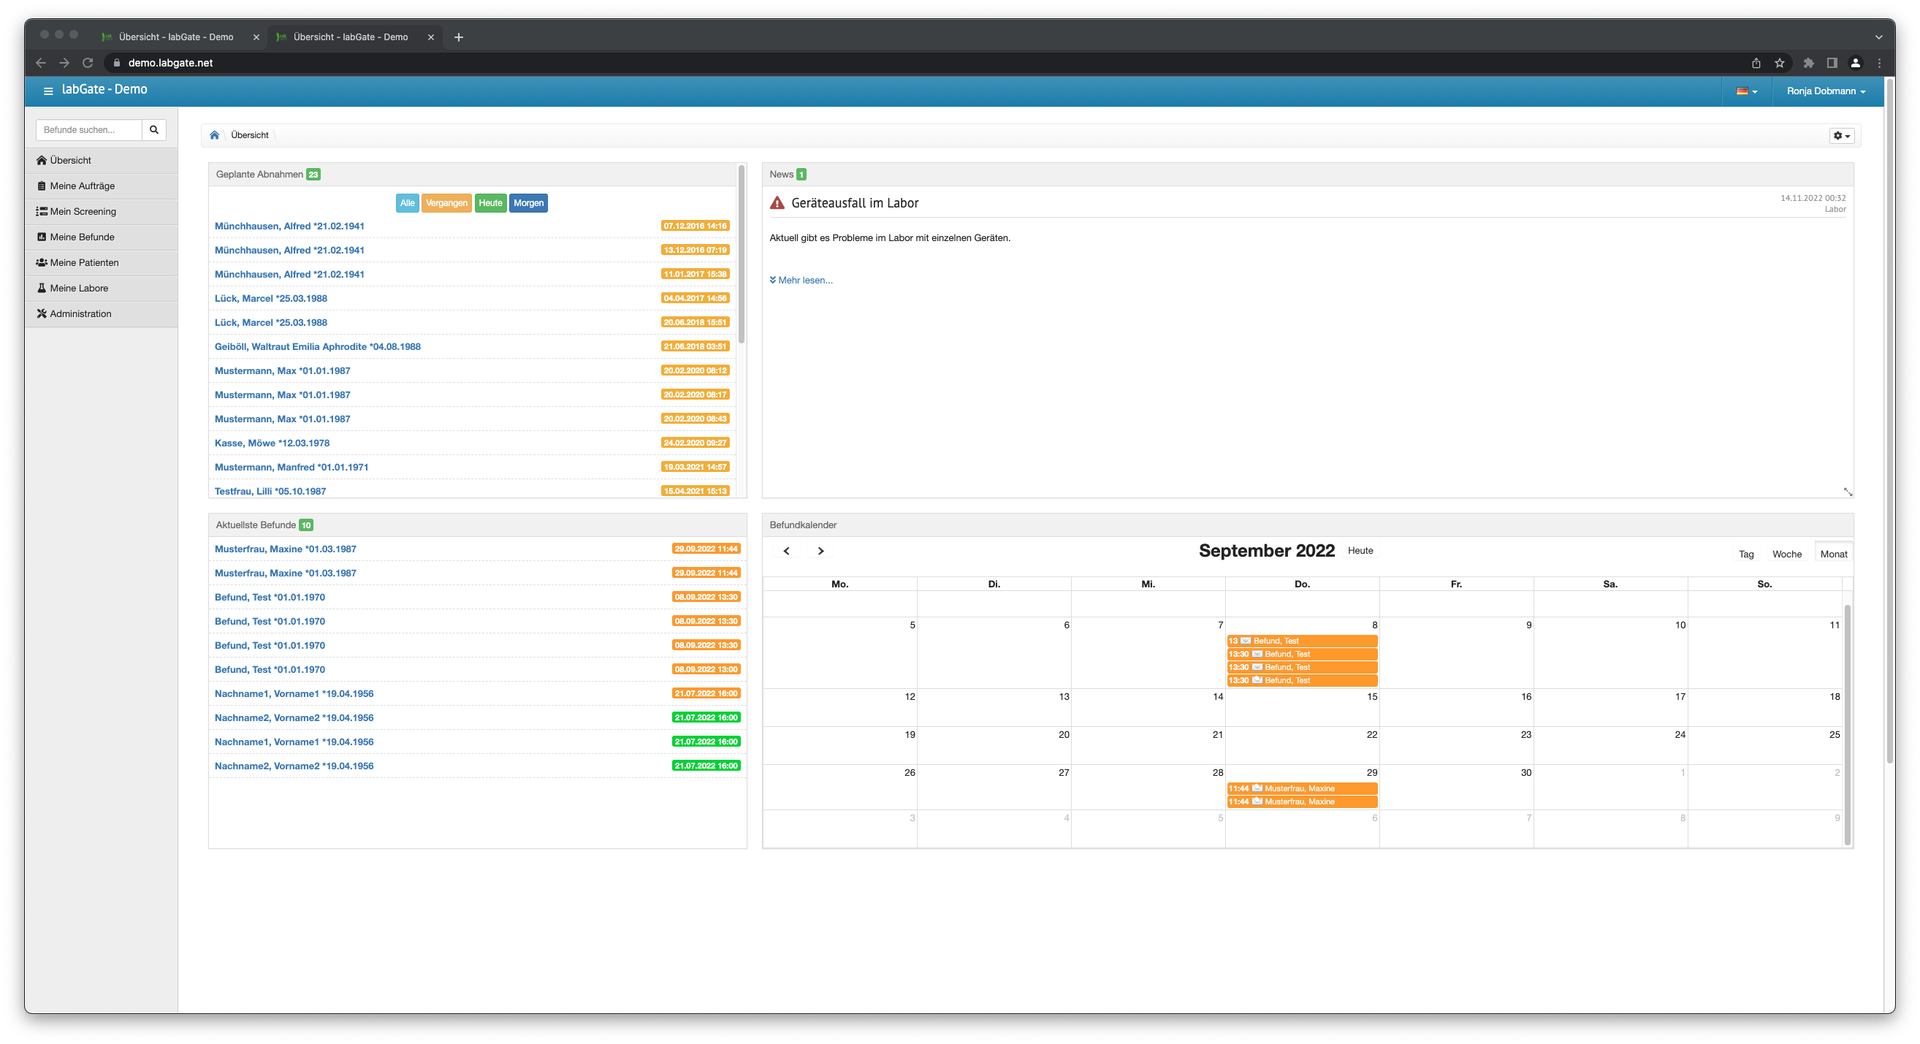Open the language flag dropdown
The width and height of the screenshot is (1920, 1044).
click(1746, 91)
